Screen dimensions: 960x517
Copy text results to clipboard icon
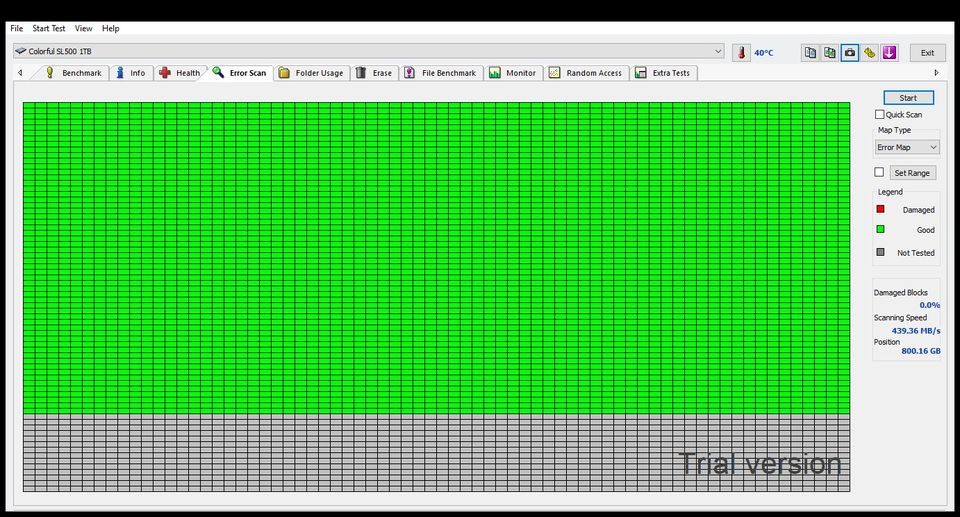point(810,53)
